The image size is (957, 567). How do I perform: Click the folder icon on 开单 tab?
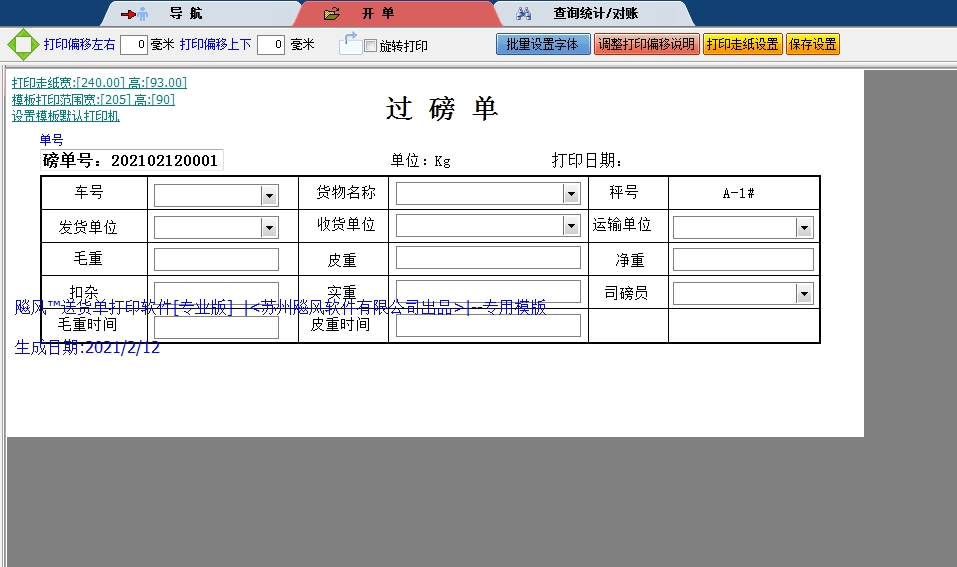coord(333,14)
